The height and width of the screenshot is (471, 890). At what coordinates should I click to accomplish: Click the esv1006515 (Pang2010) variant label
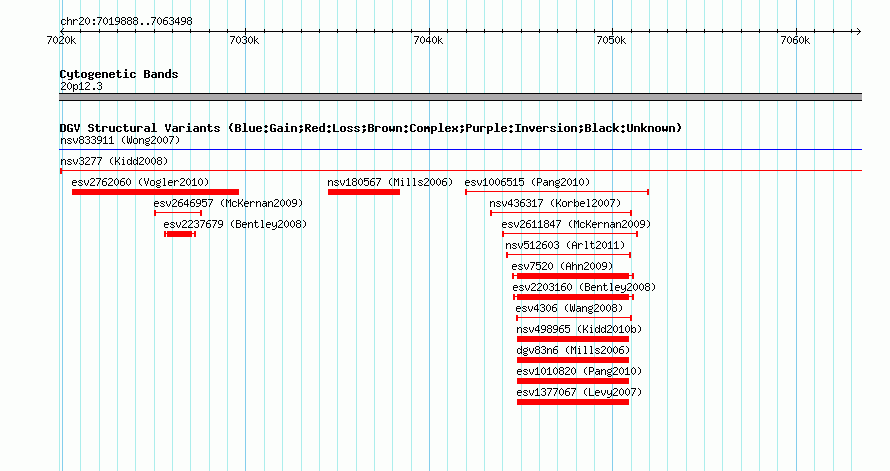coord(527,182)
